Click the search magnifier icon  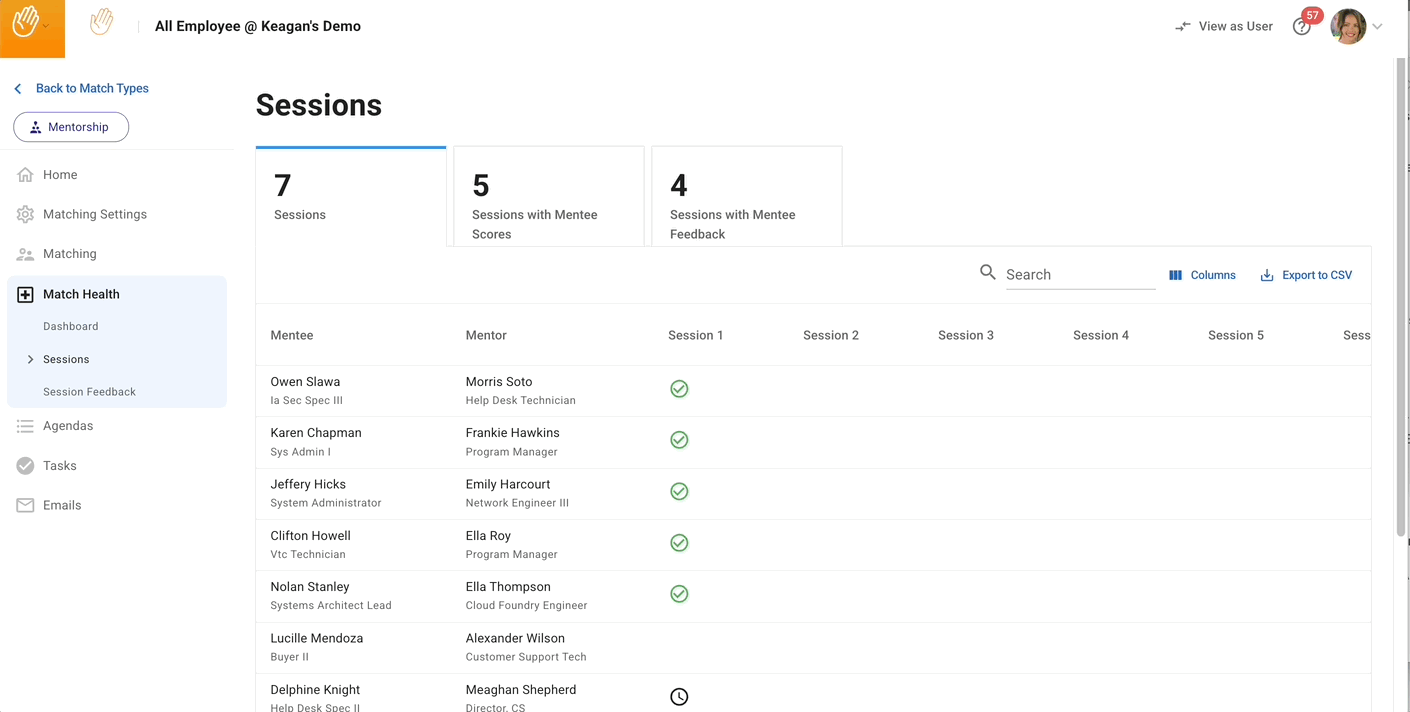click(987, 272)
